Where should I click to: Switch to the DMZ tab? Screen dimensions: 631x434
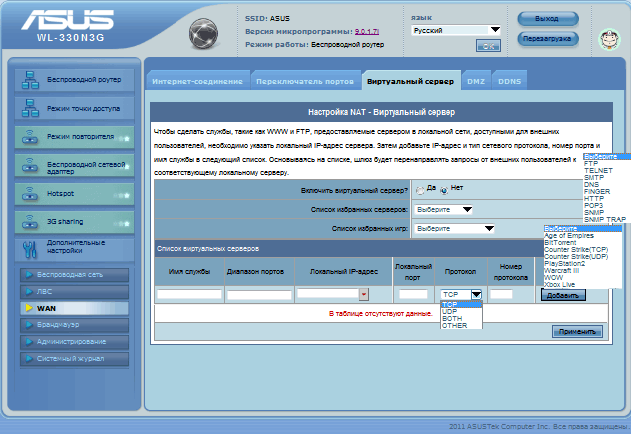tap(475, 81)
